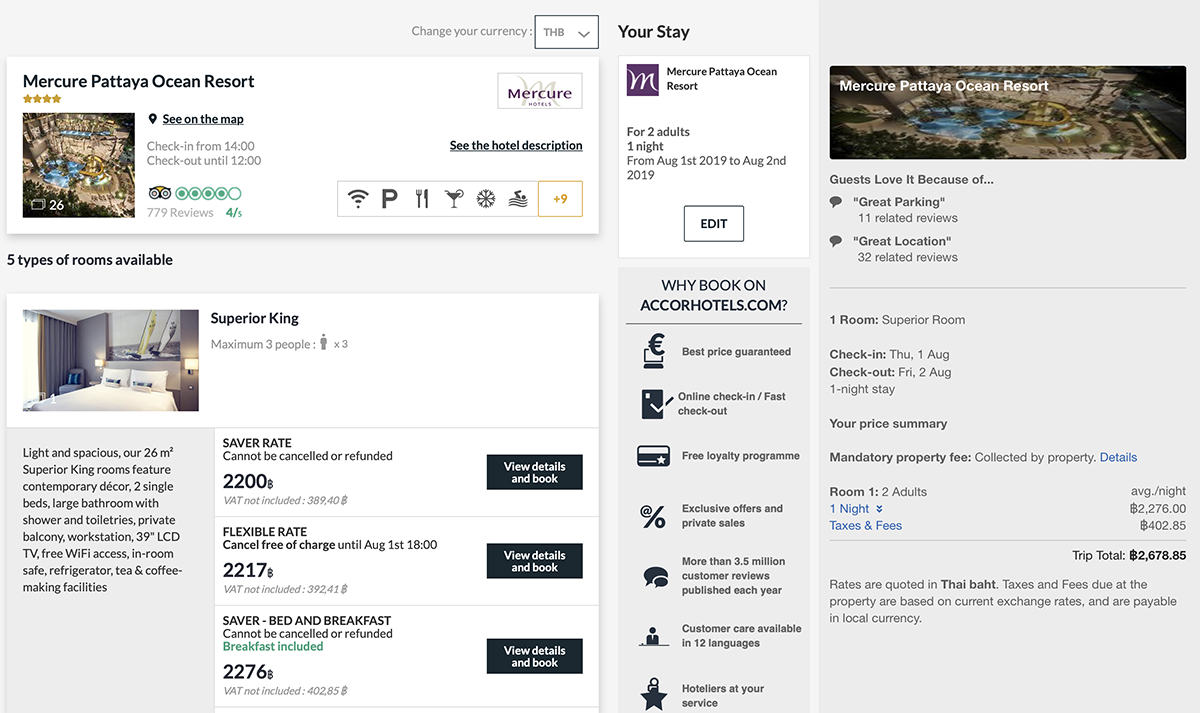1200x713 pixels.
Task: Click the Mercure Pattaya Ocean Resort banner image
Action: pyautogui.click(x=1008, y=112)
